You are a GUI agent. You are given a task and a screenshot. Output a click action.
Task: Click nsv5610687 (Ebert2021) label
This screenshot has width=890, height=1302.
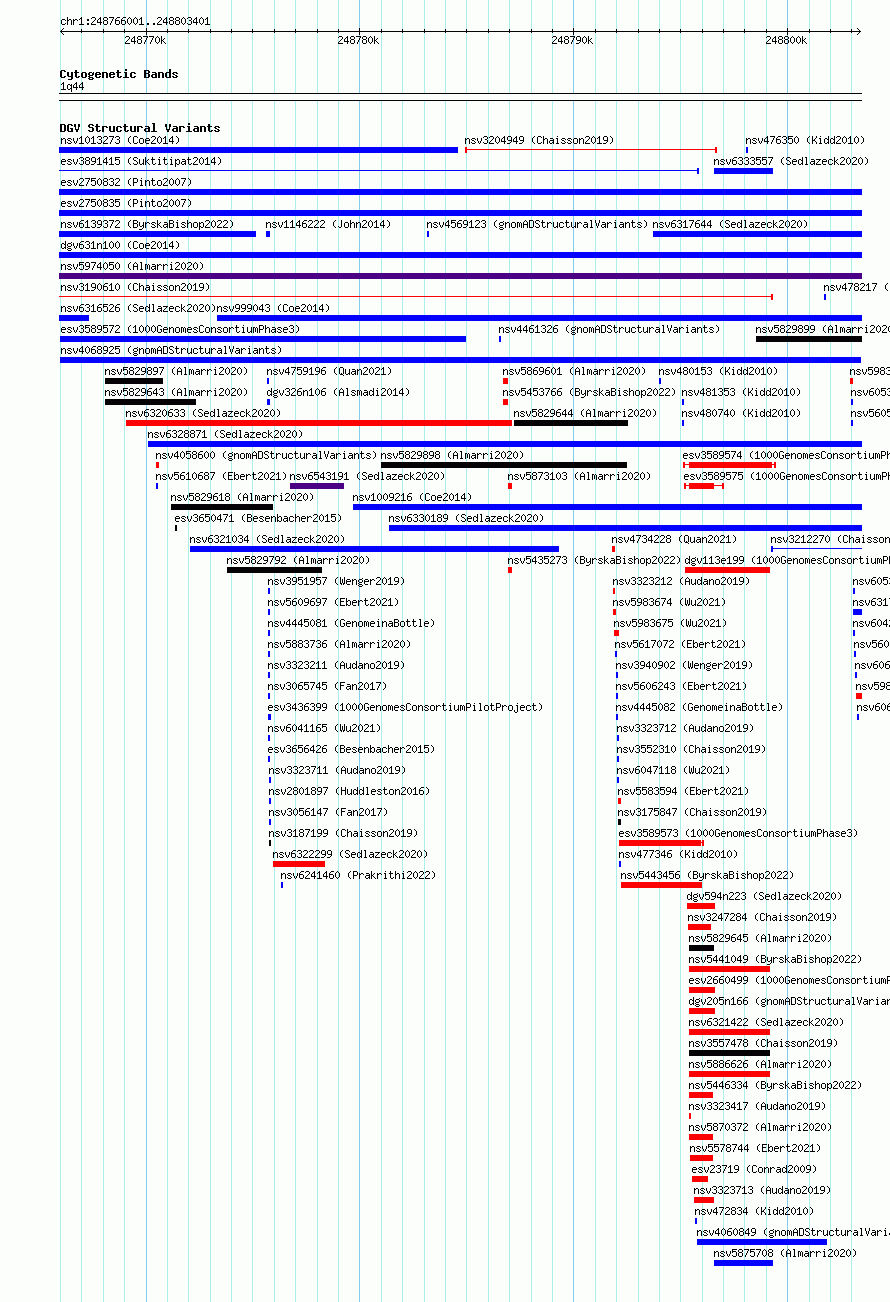click(x=221, y=476)
